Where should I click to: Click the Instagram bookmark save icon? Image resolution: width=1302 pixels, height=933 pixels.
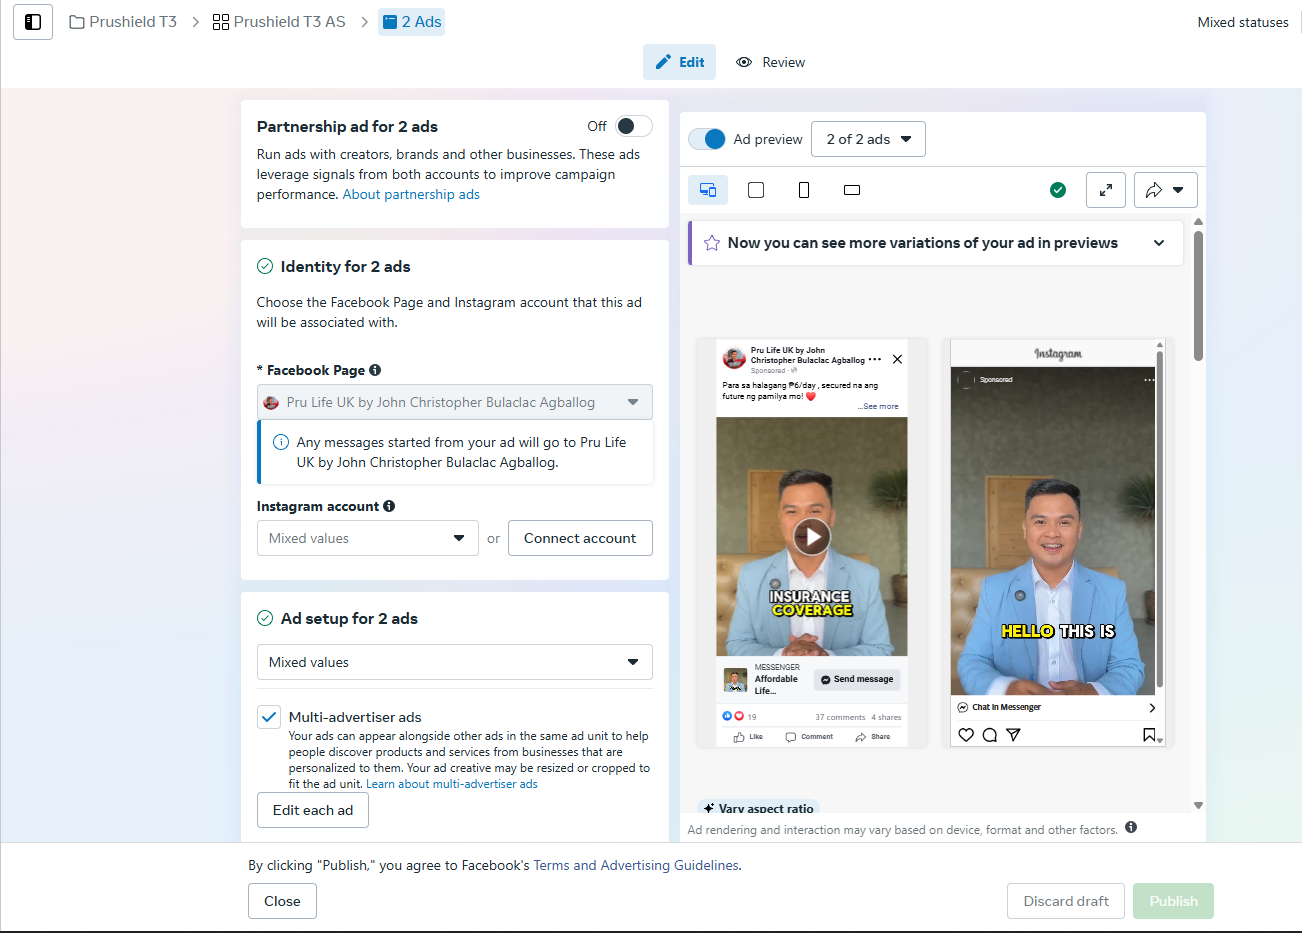[1149, 735]
